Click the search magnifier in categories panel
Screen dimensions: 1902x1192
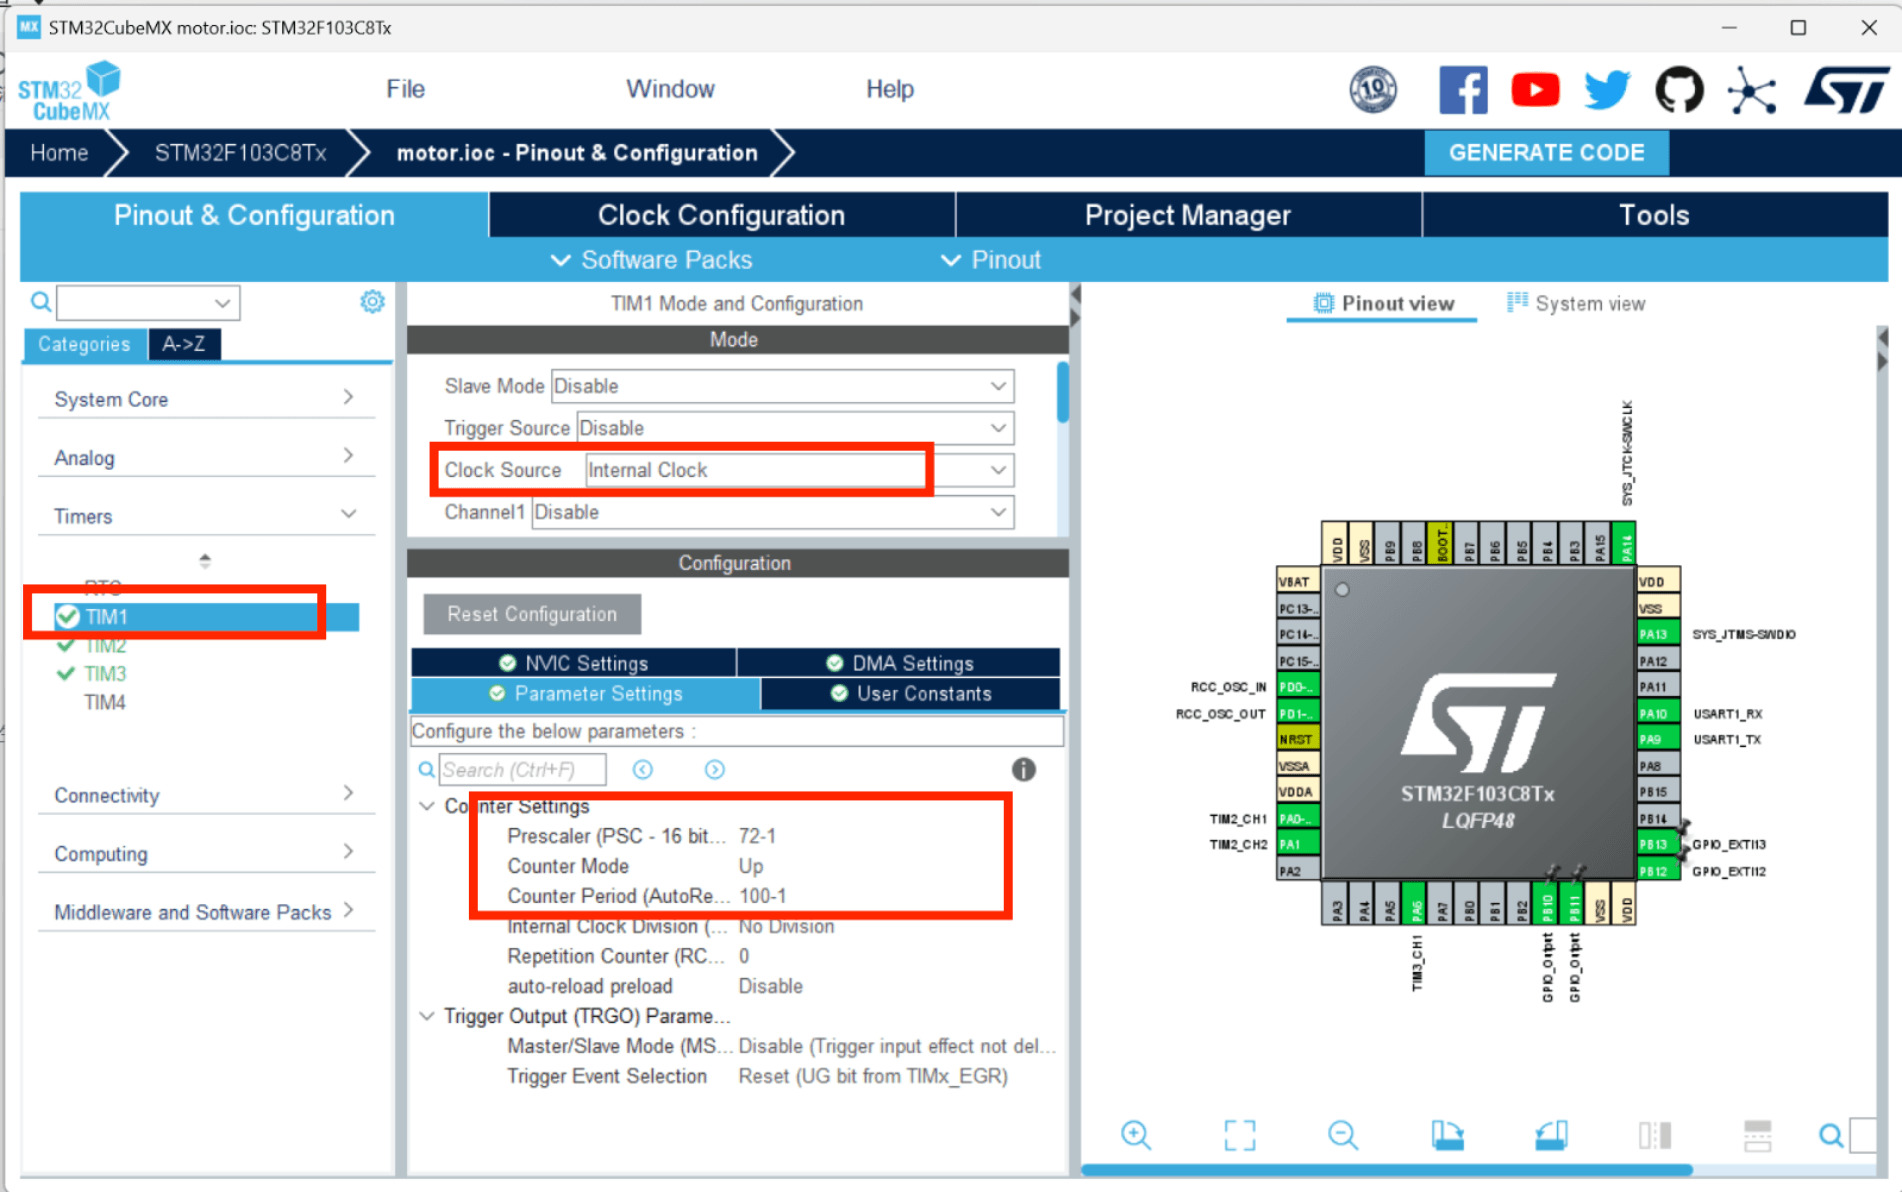point(40,301)
